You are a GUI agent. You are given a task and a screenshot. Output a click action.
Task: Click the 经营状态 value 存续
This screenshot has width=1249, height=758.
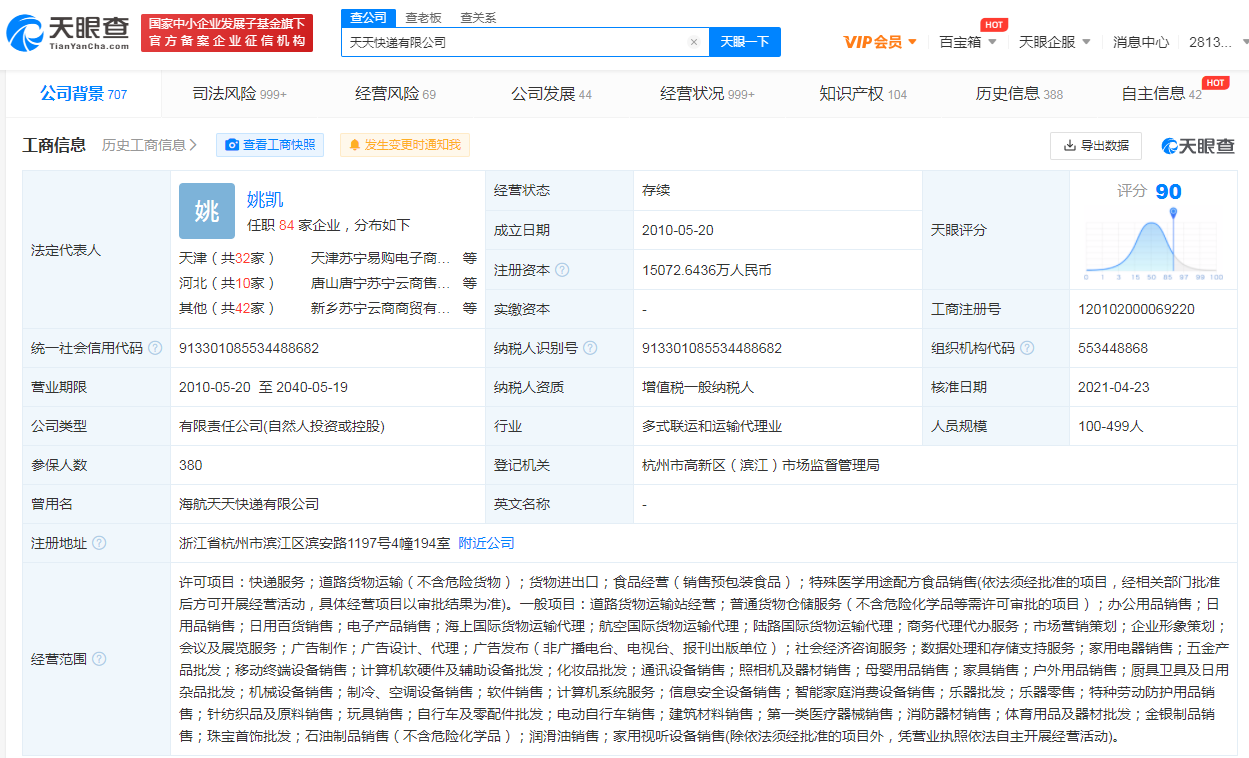pyautogui.click(x=656, y=190)
